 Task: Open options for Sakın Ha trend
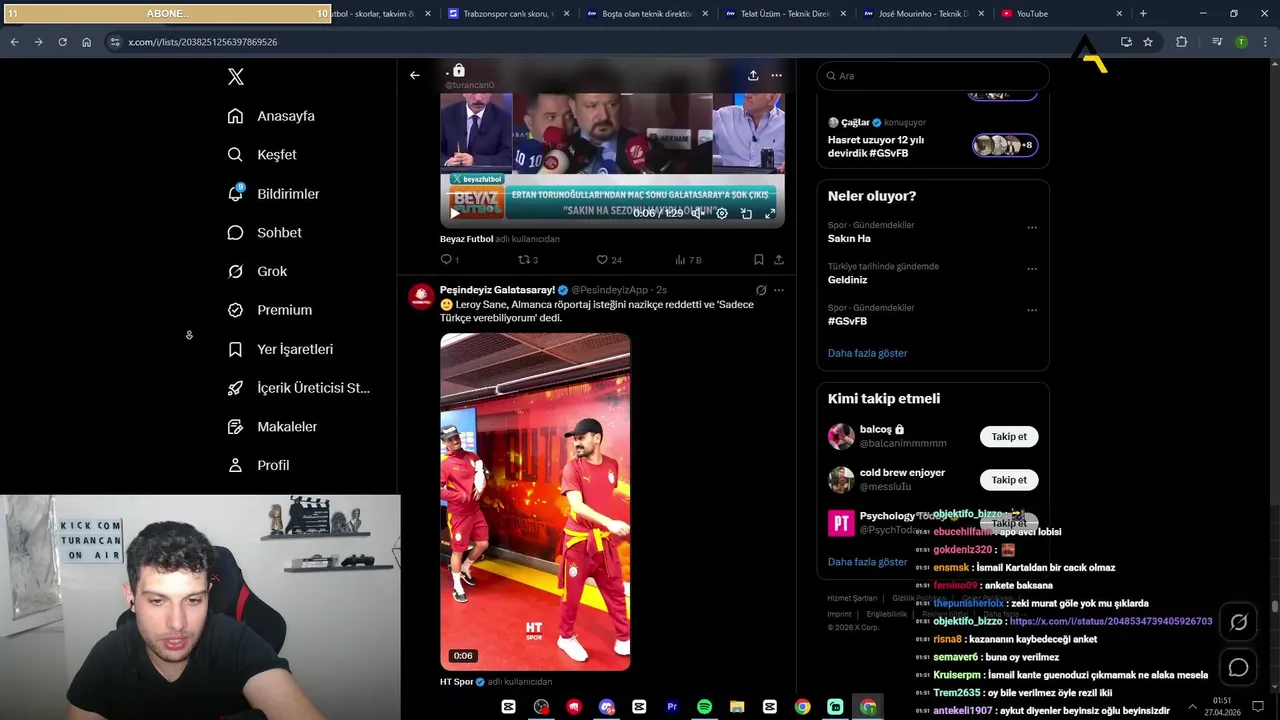pos(1032,228)
